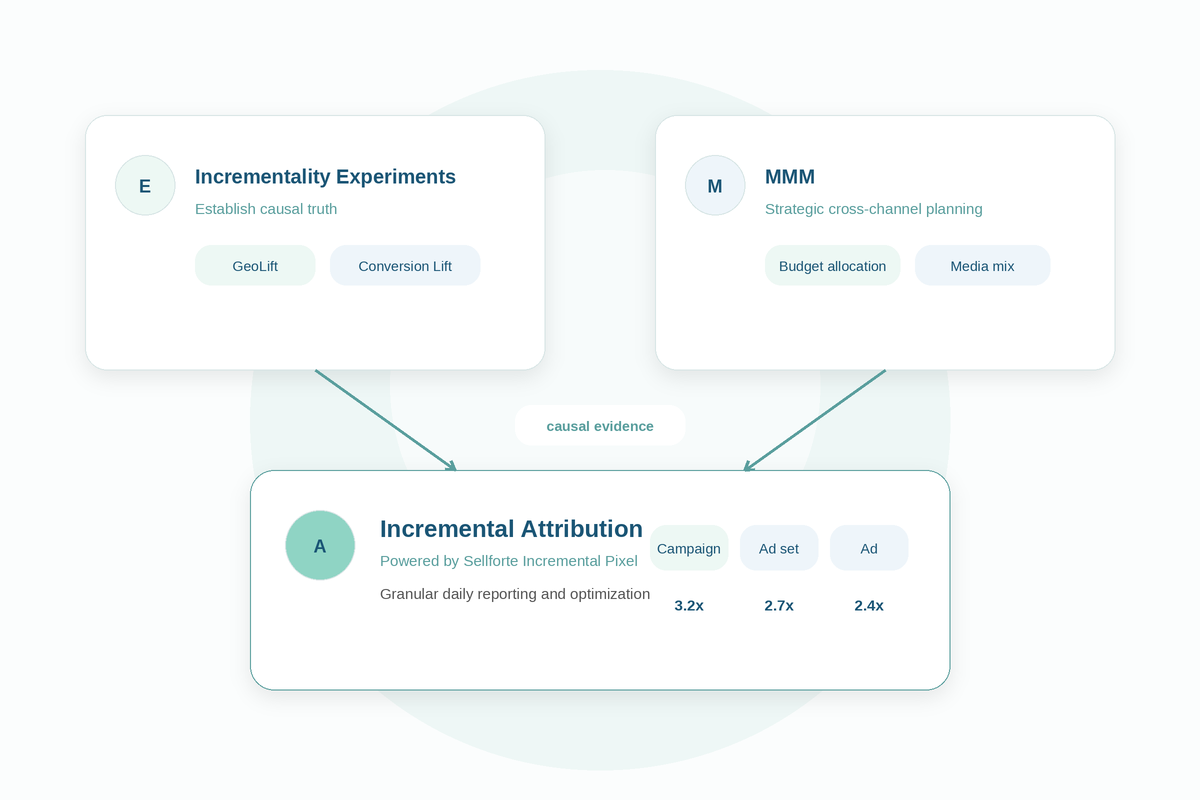The height and width of the screenshot is (800, 1200).
Task: Click the Incrementality Experiments heading
Action: (x=325, y=176)
